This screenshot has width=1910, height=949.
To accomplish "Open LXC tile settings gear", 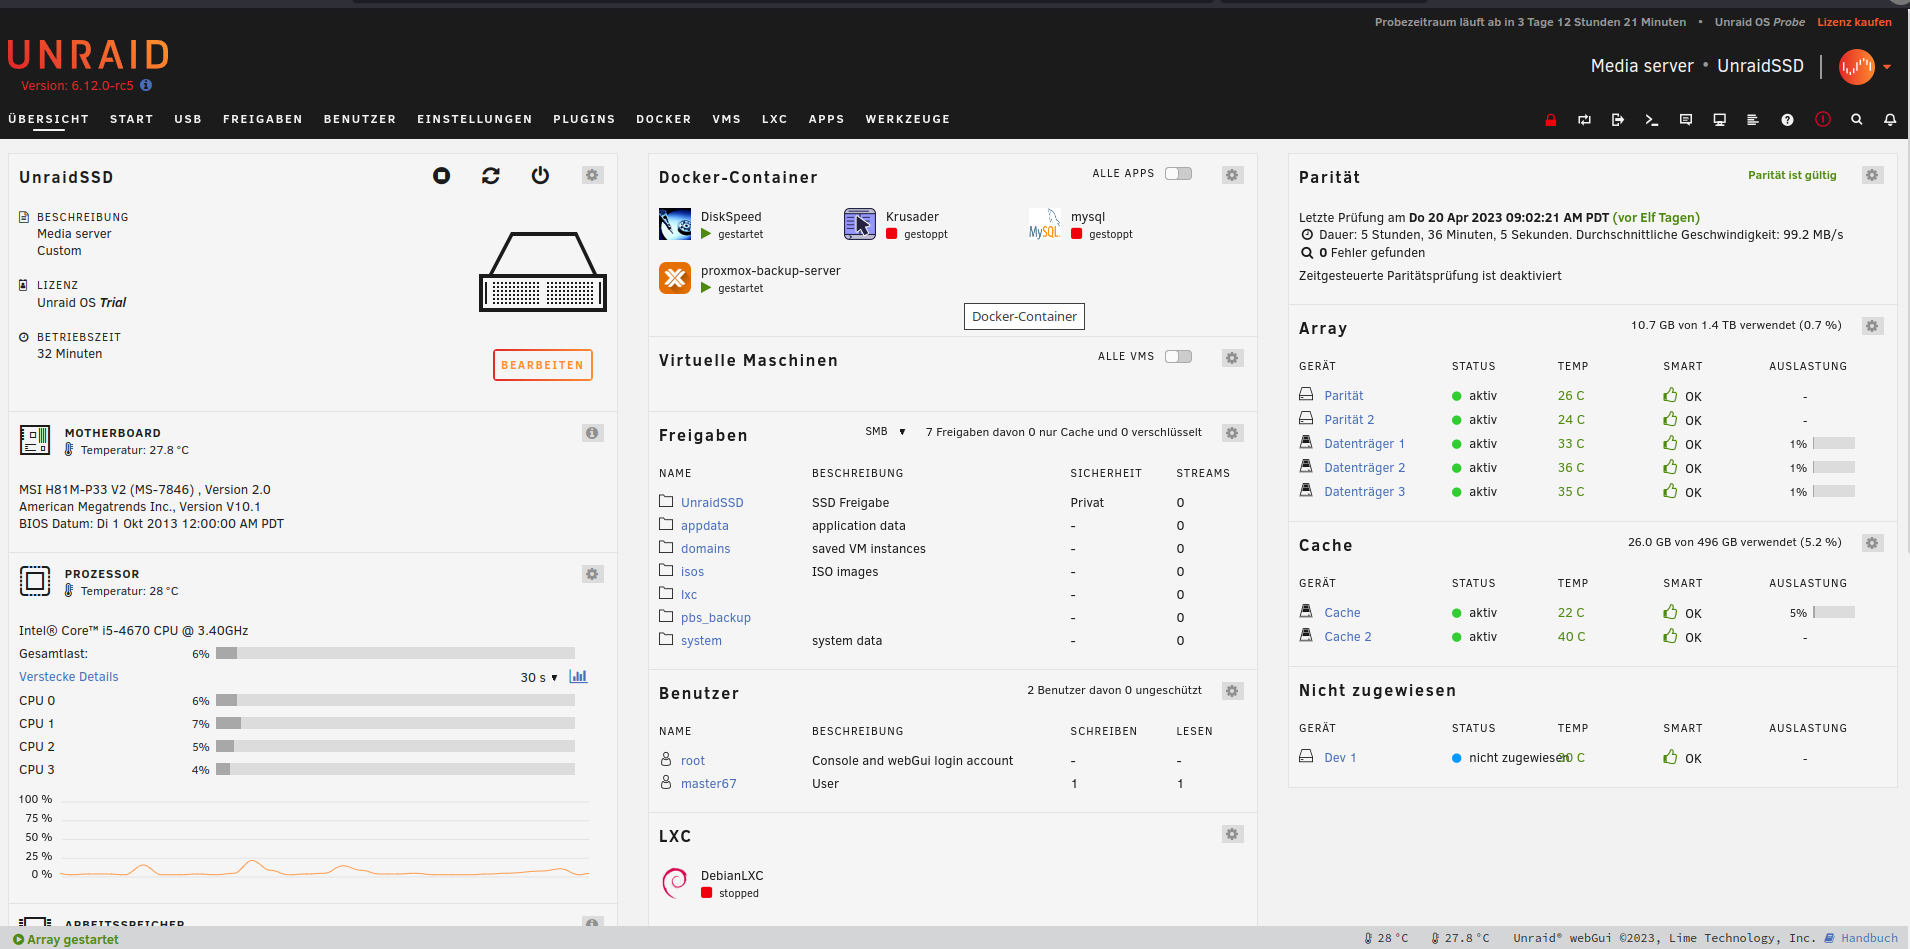I will (1232, 834).
